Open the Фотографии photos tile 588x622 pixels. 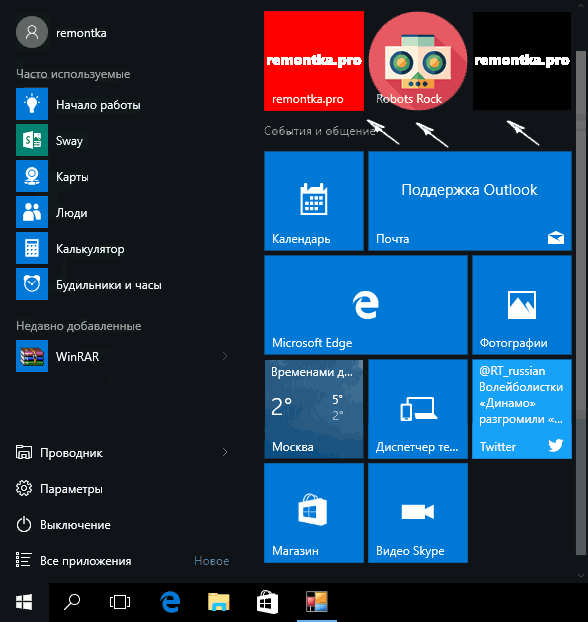(522, 305)
